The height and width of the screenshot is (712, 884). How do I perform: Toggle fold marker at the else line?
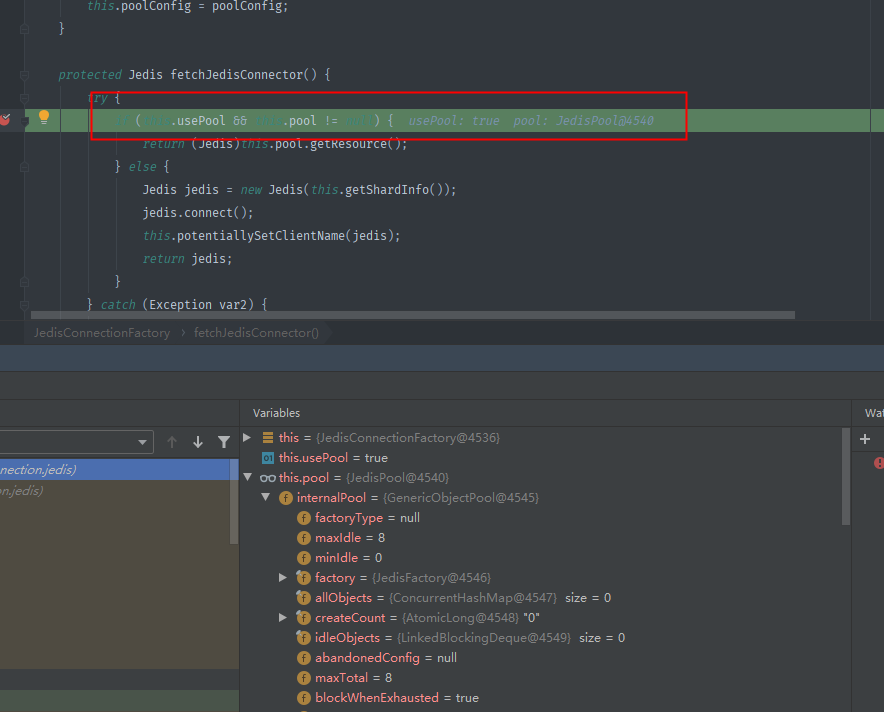(24, 167)
